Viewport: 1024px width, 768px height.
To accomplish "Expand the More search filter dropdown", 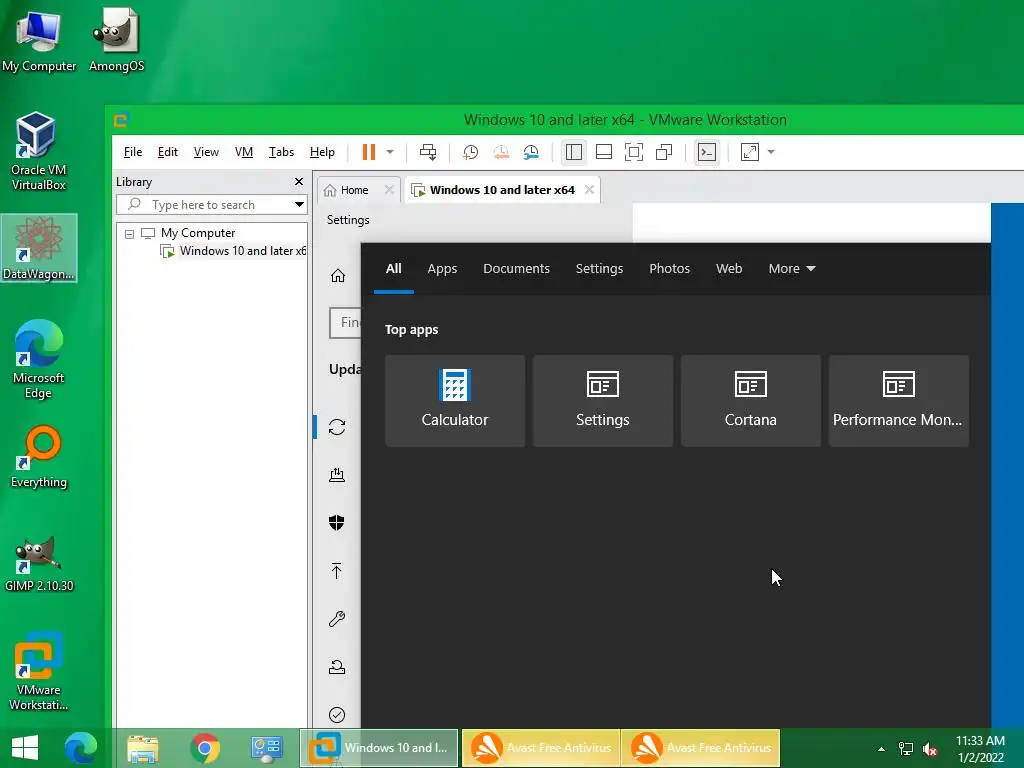I will tap(792, 268).
